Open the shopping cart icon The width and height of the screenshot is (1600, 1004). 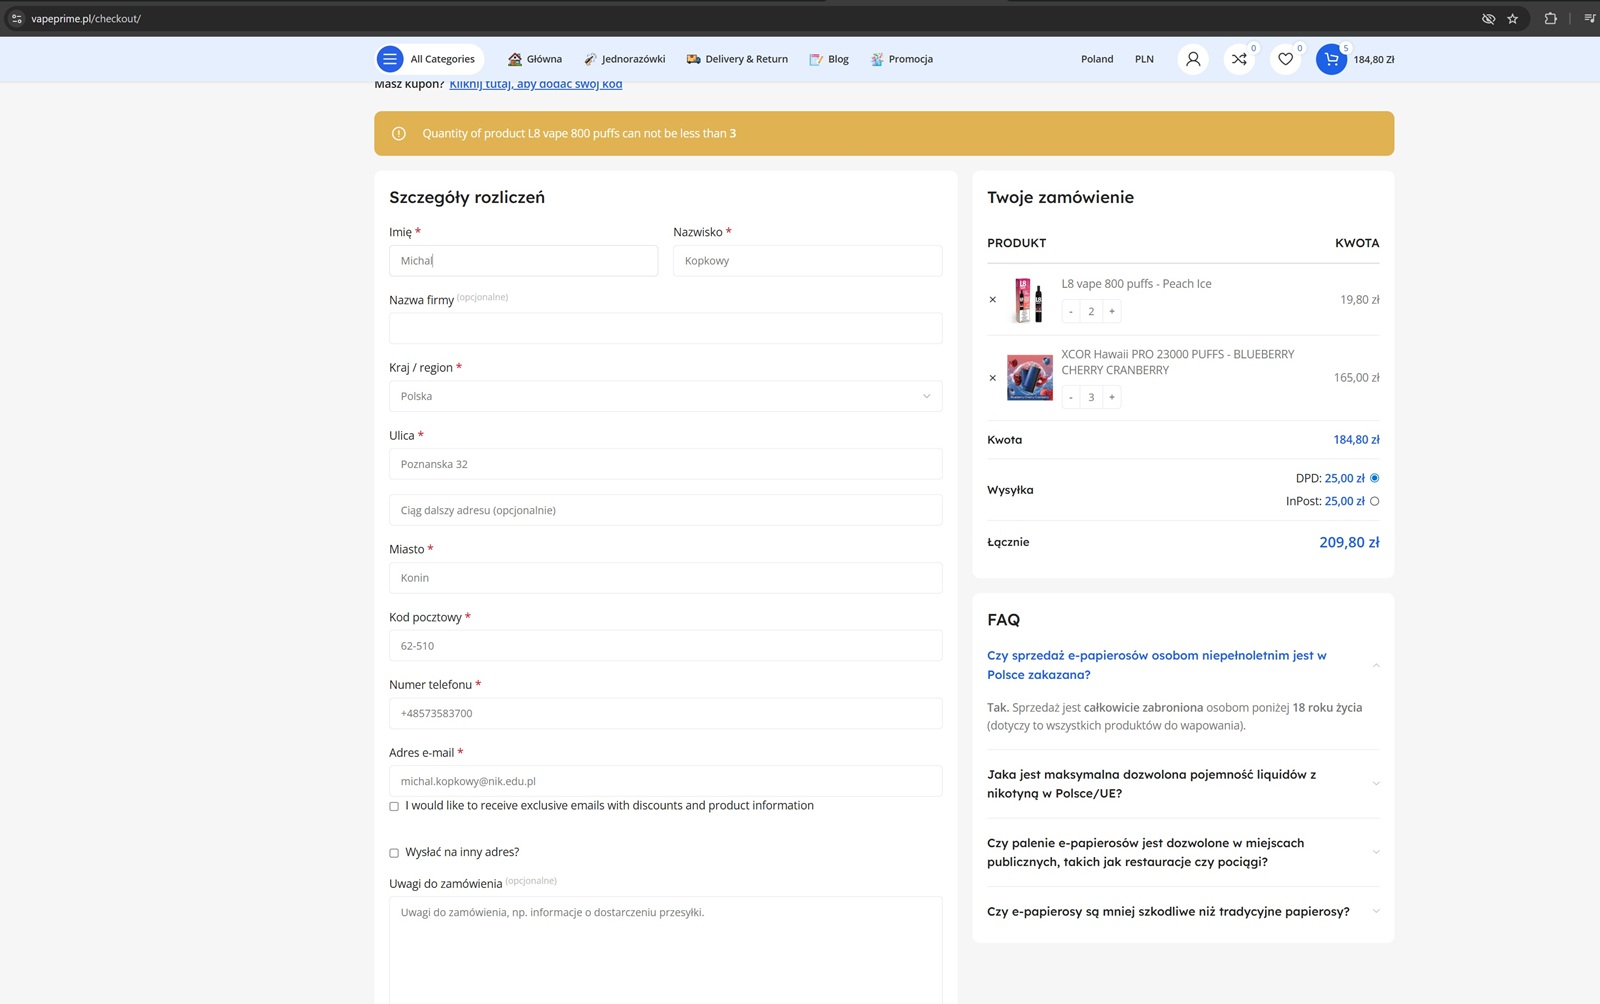click(x=1331, y=59)
